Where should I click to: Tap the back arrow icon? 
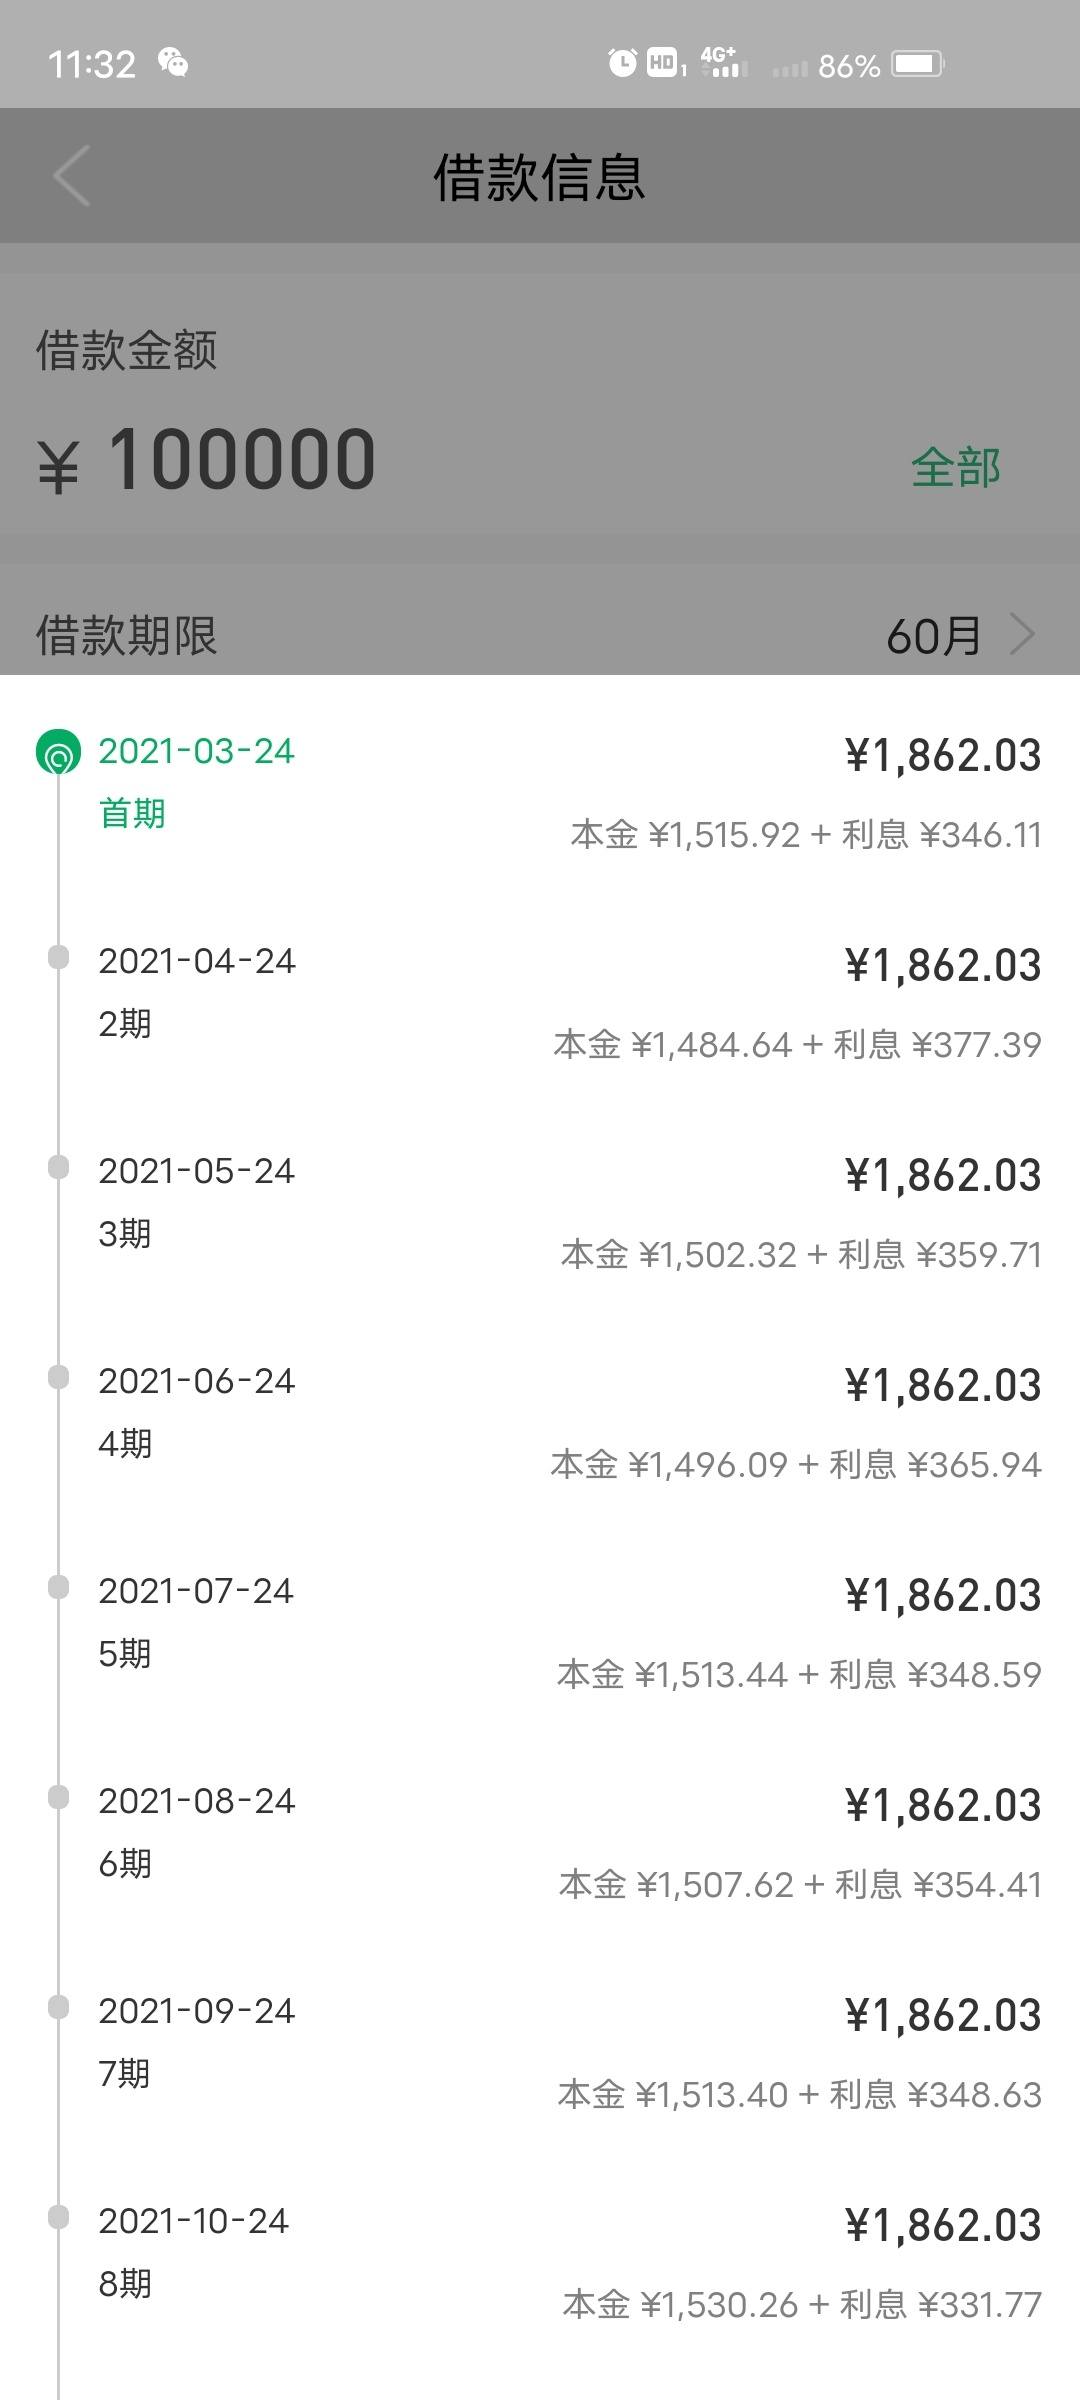click(72, 176)
